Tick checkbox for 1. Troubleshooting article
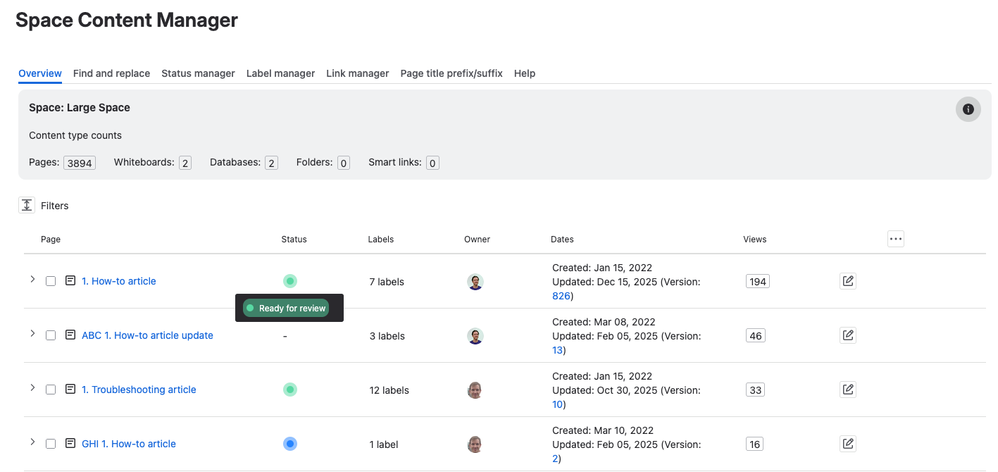998x472 pixels. click(50, 389)
